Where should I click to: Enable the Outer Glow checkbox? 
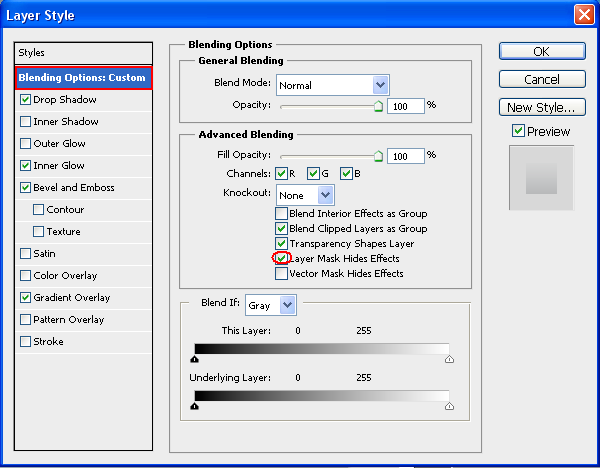point(25,144)
